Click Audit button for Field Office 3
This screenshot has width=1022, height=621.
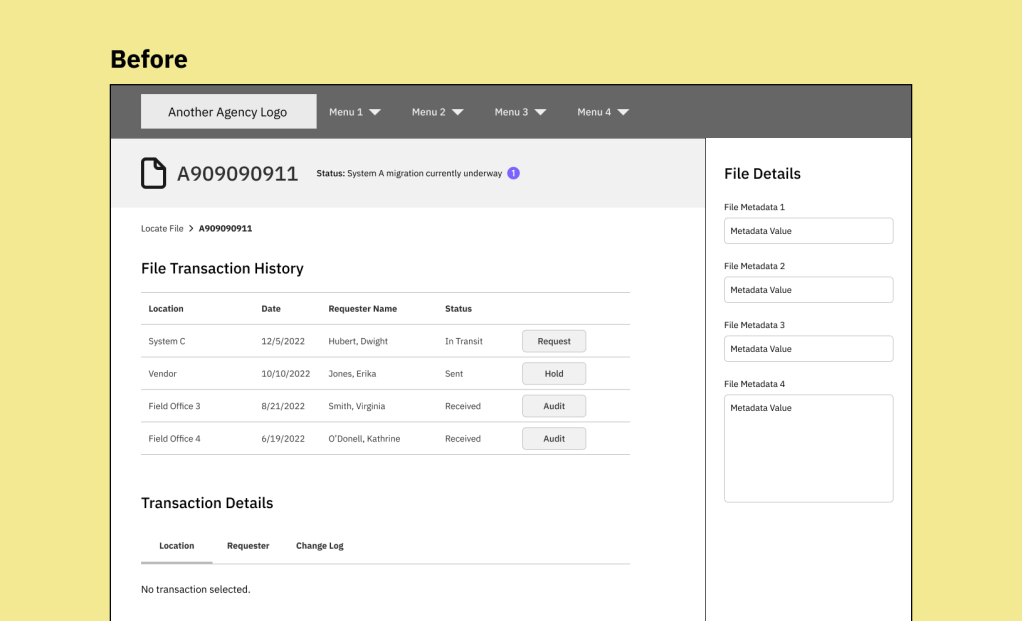click(554, 406)
